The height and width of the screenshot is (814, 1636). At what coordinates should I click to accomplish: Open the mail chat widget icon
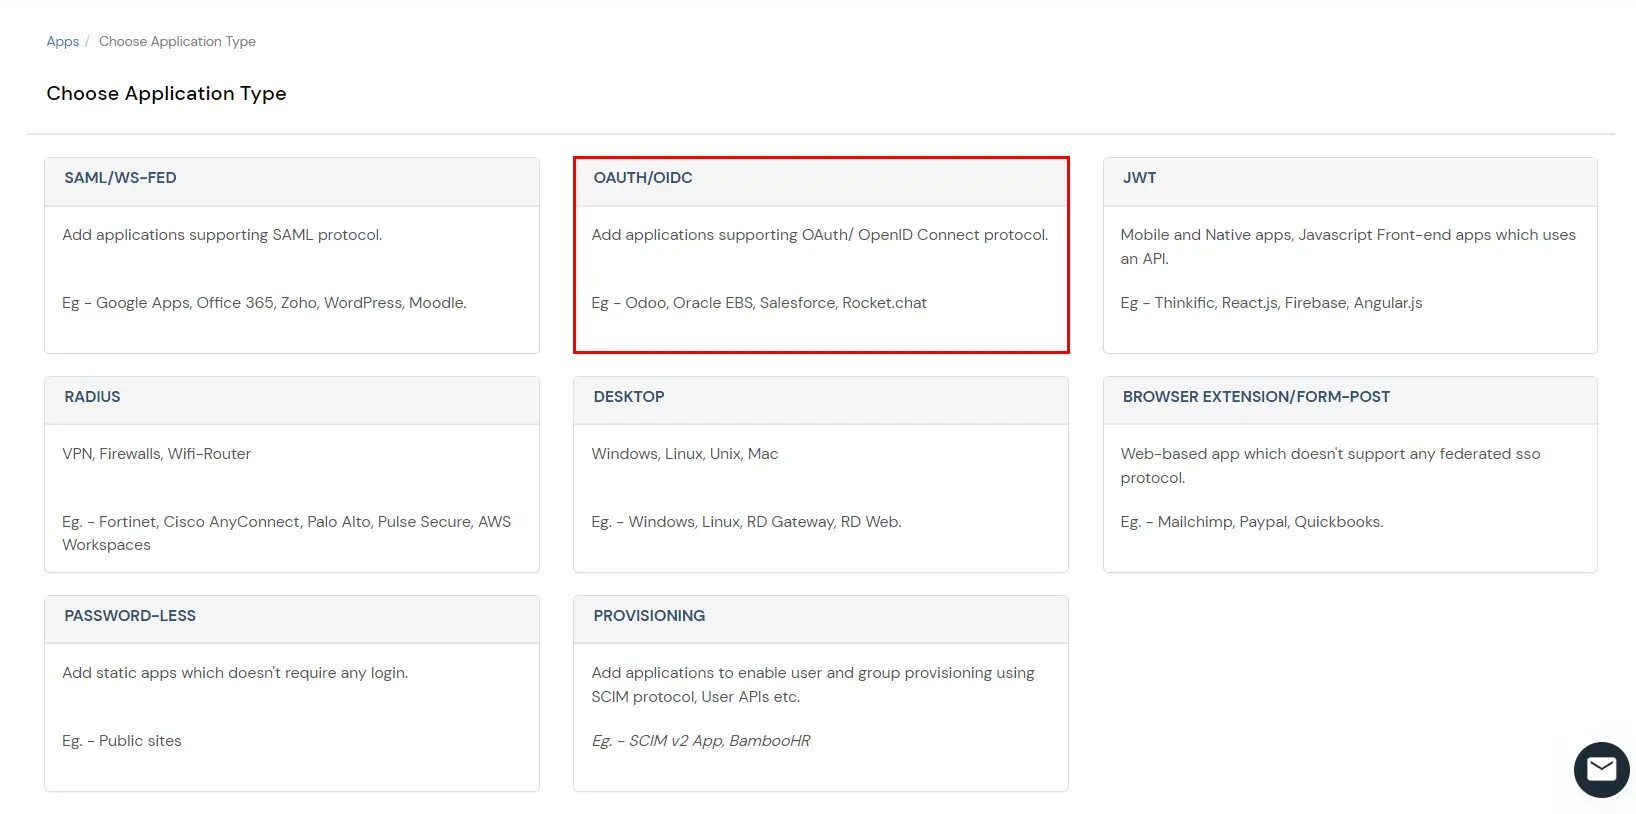point(1601,769)
